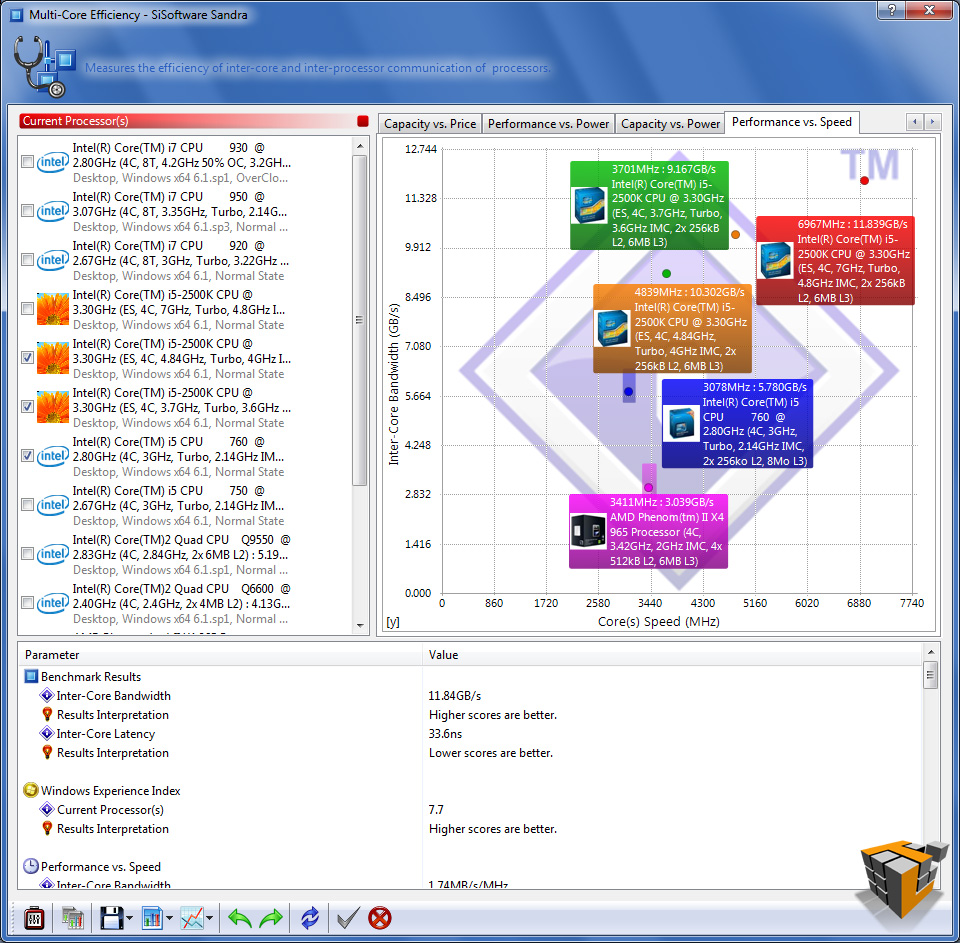The height and width of the screenshot is (943, 960).
Task: Enable the Core i5 750 checkbox
Action: click(27, 505)
